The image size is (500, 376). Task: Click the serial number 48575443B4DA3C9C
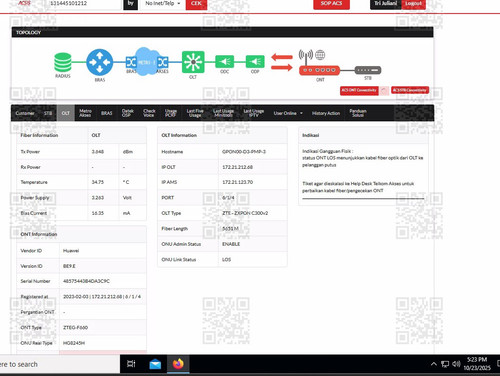(86, 281)
